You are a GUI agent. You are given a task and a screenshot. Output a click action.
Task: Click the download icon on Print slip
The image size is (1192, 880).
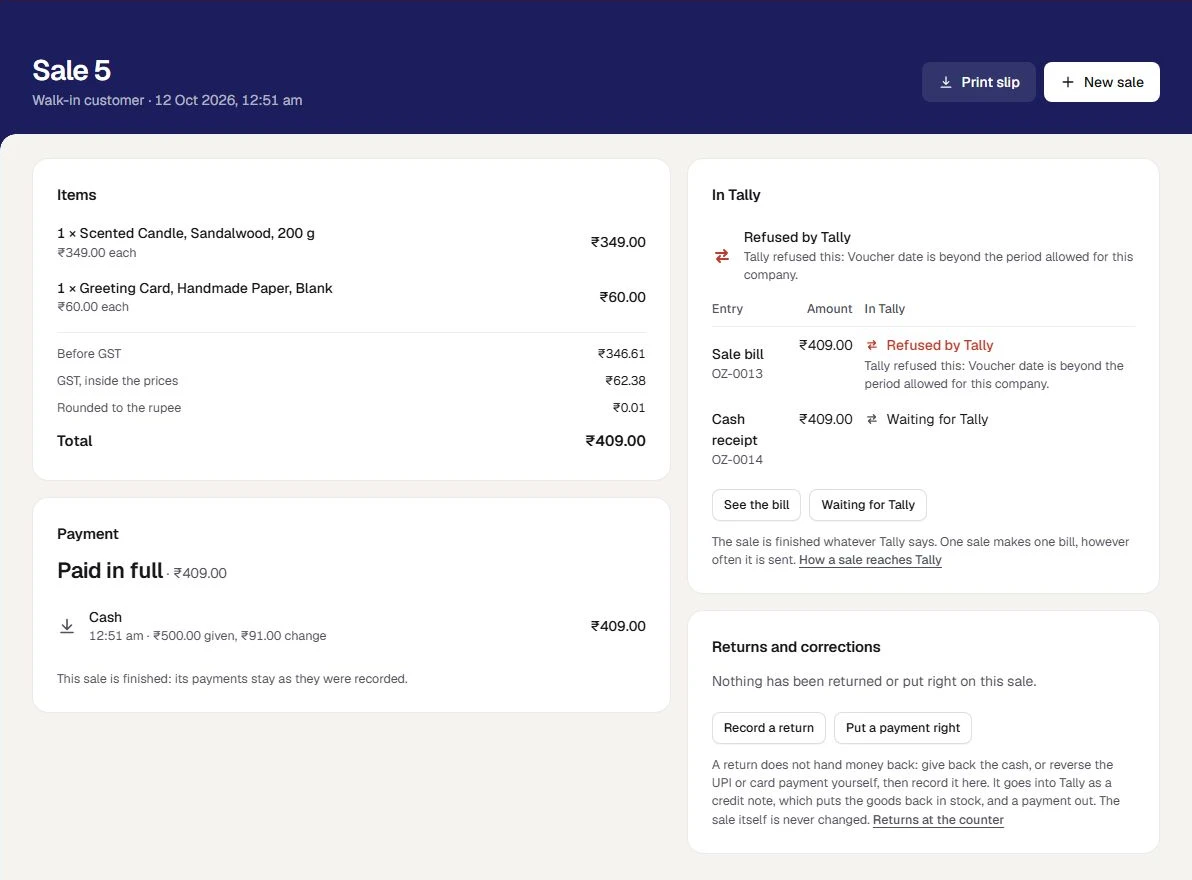[946, 82]
